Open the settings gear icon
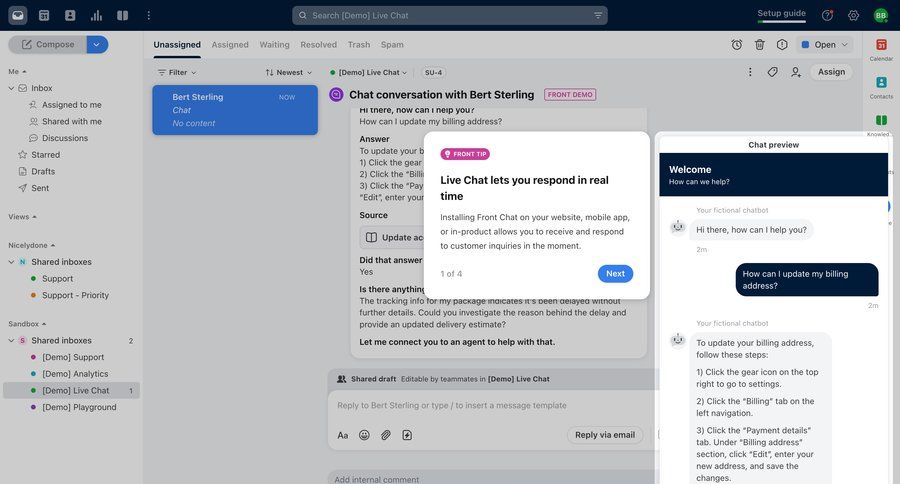This screenshot has height=484, width=900. [x=853, y=15]
